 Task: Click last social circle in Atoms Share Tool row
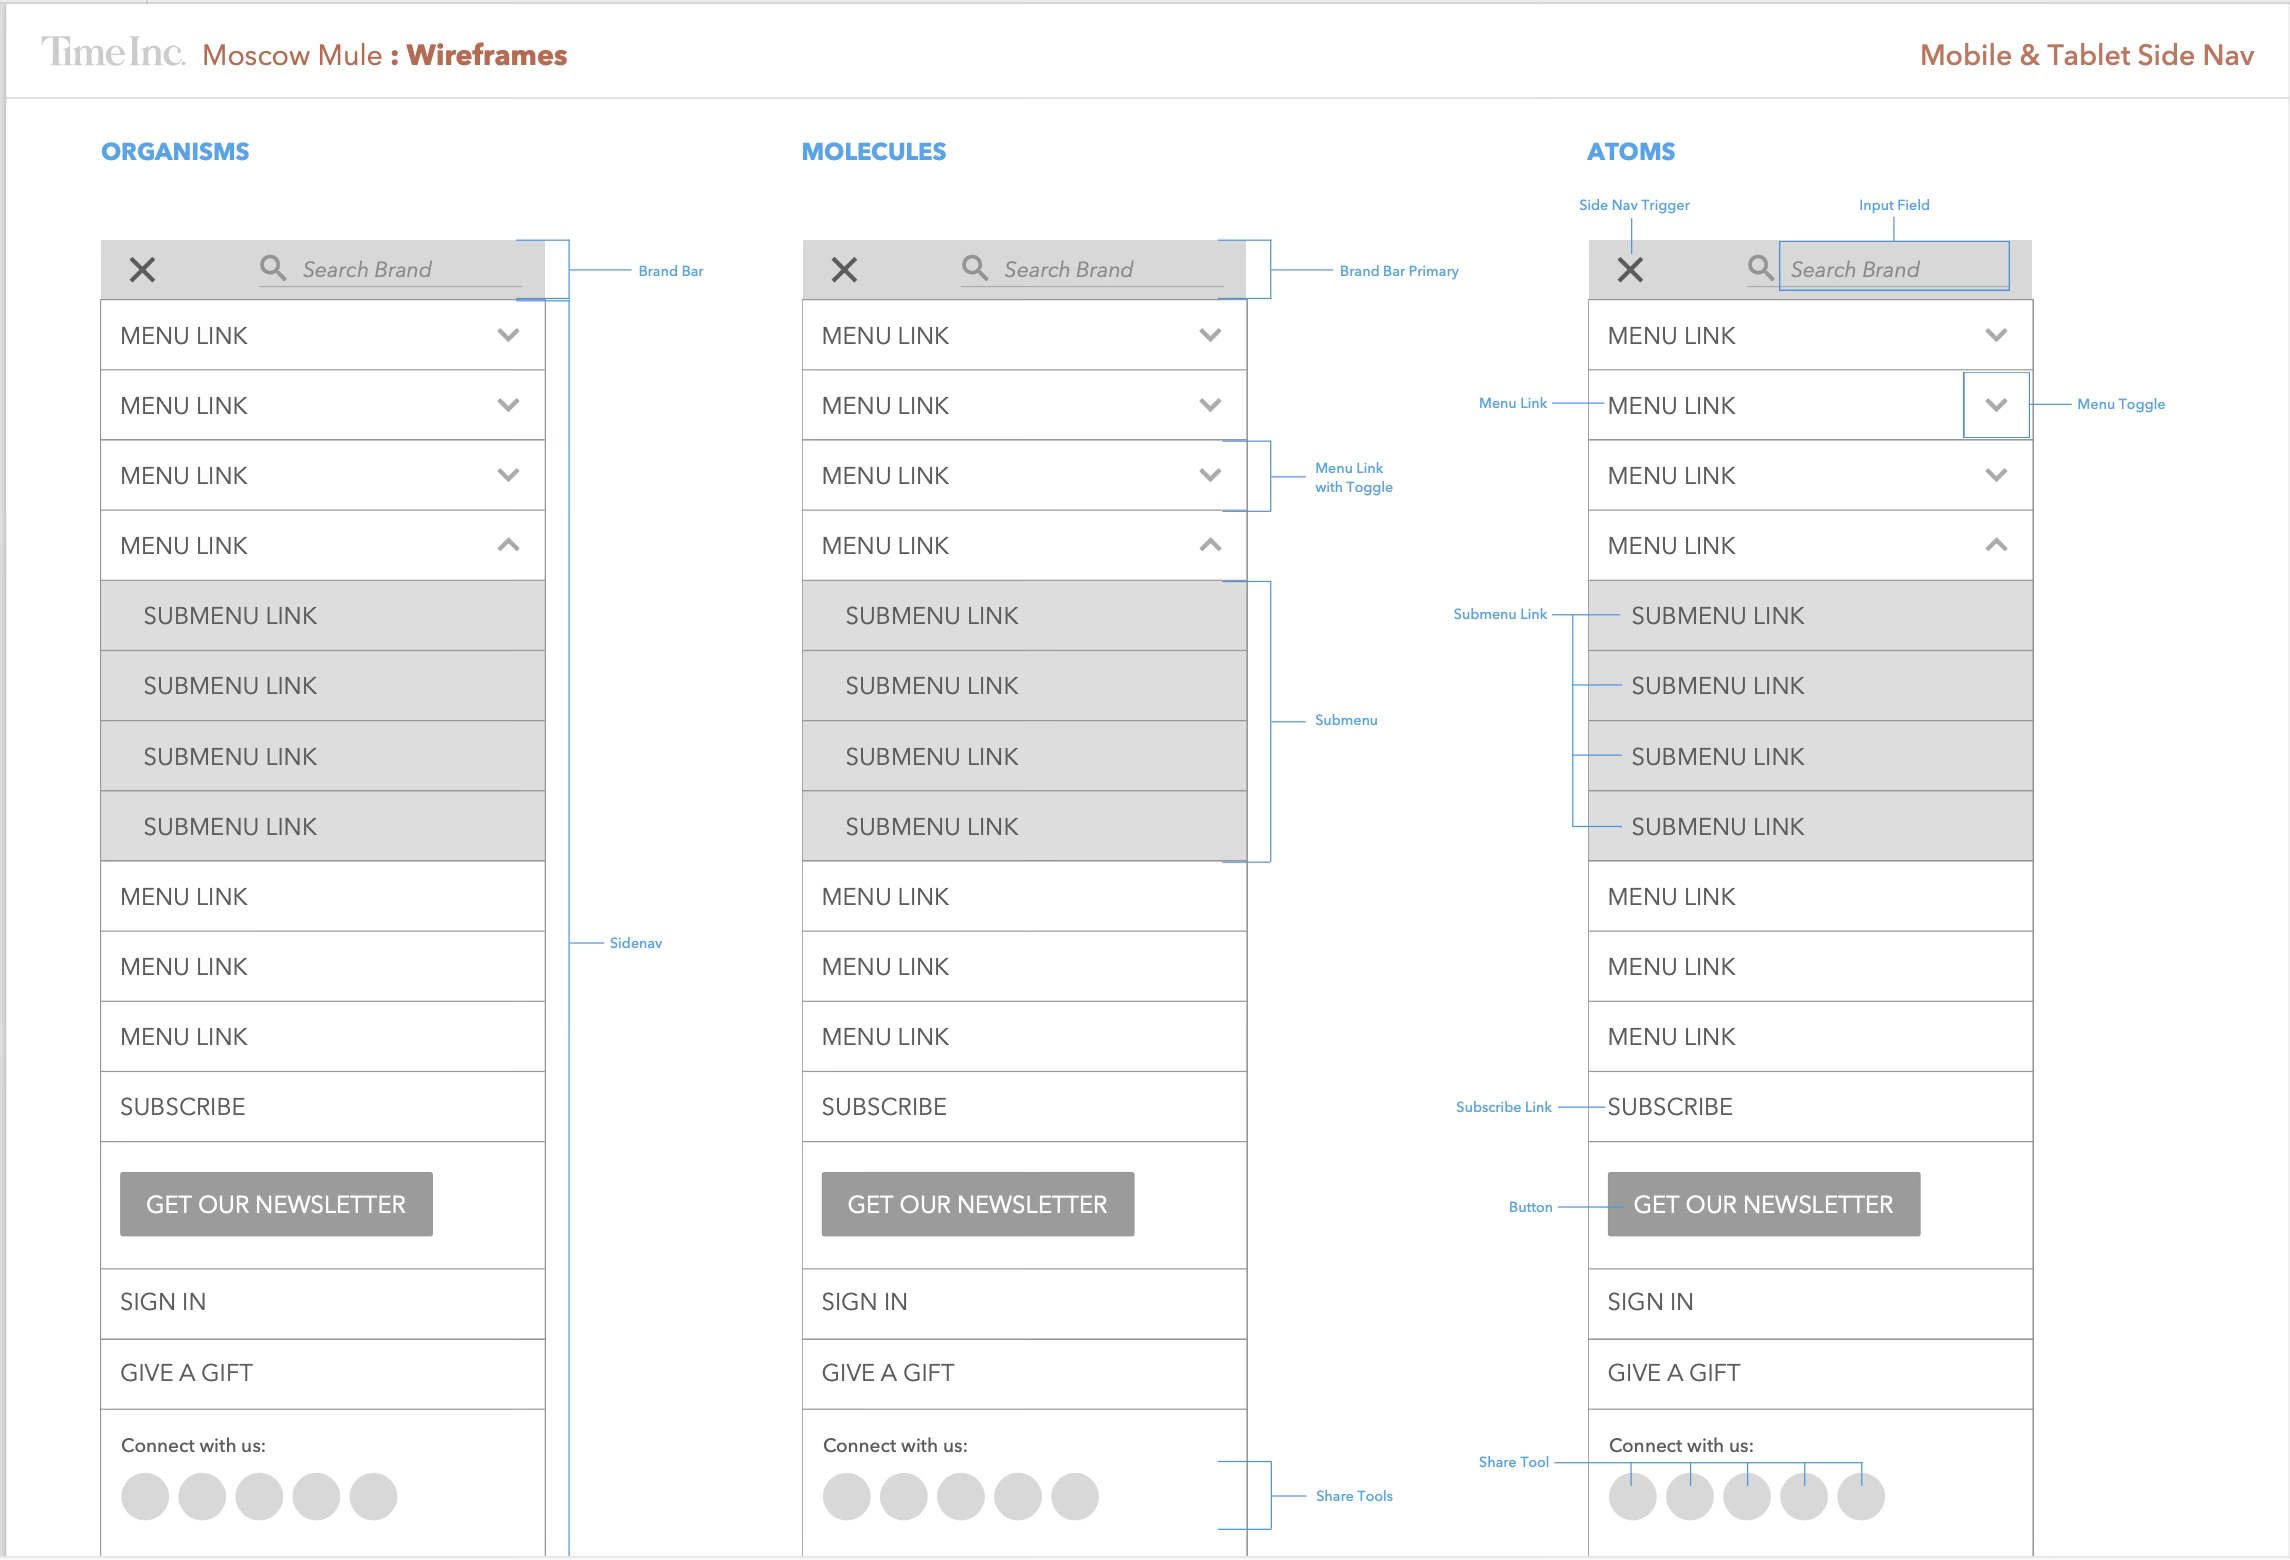tap(1861, 1496)
